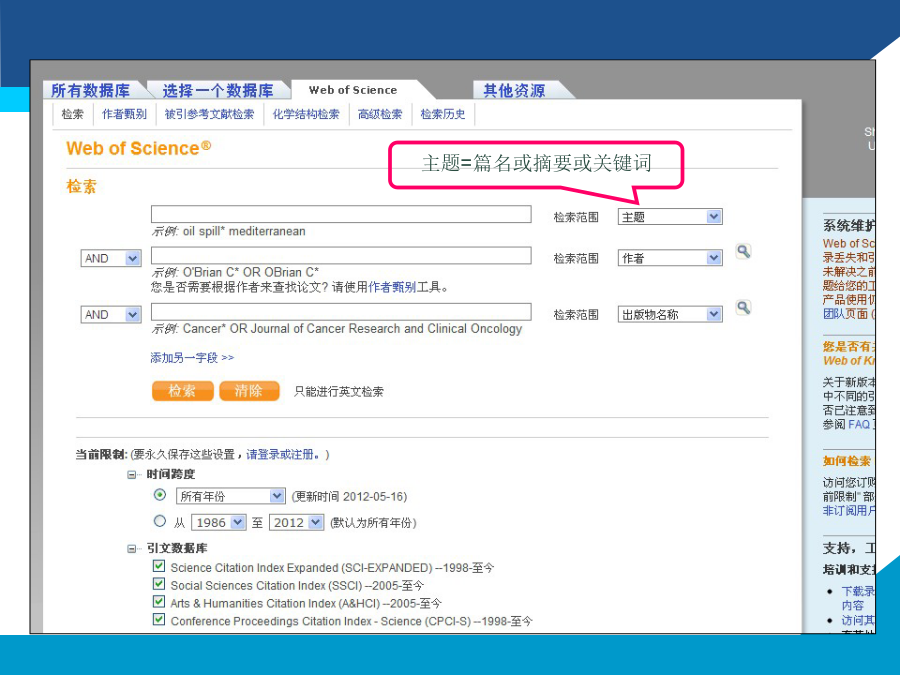This screenshot has width=900, height=675.
Task: Click the 请登录或注册 link
Action: pos(282,455)
